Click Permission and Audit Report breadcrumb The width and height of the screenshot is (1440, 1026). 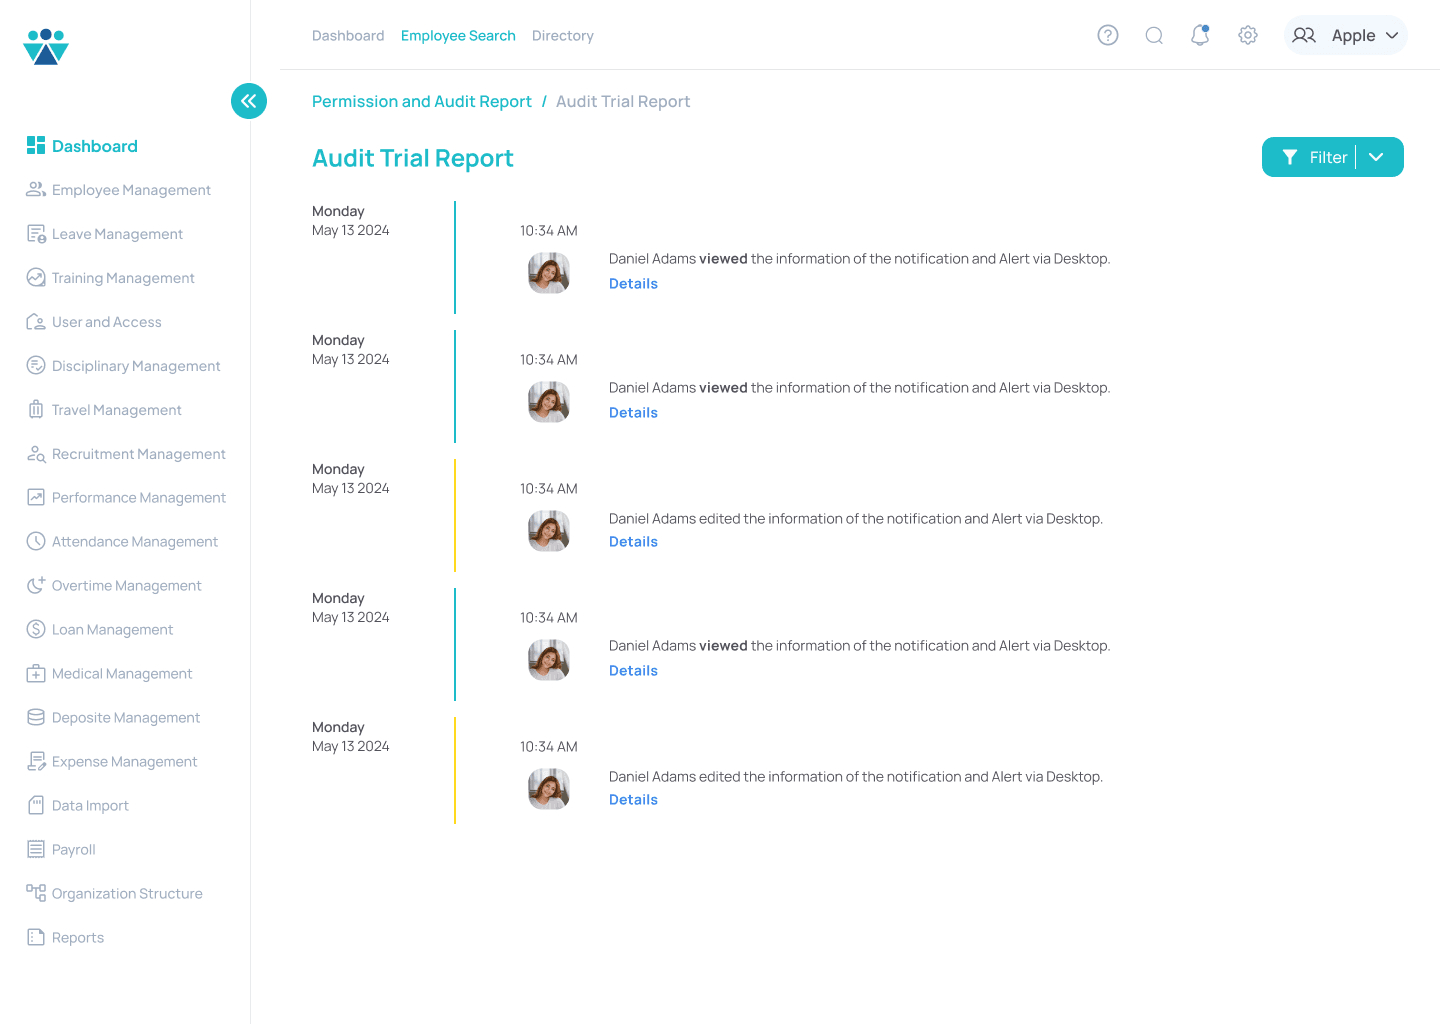[x=421, y=102]
